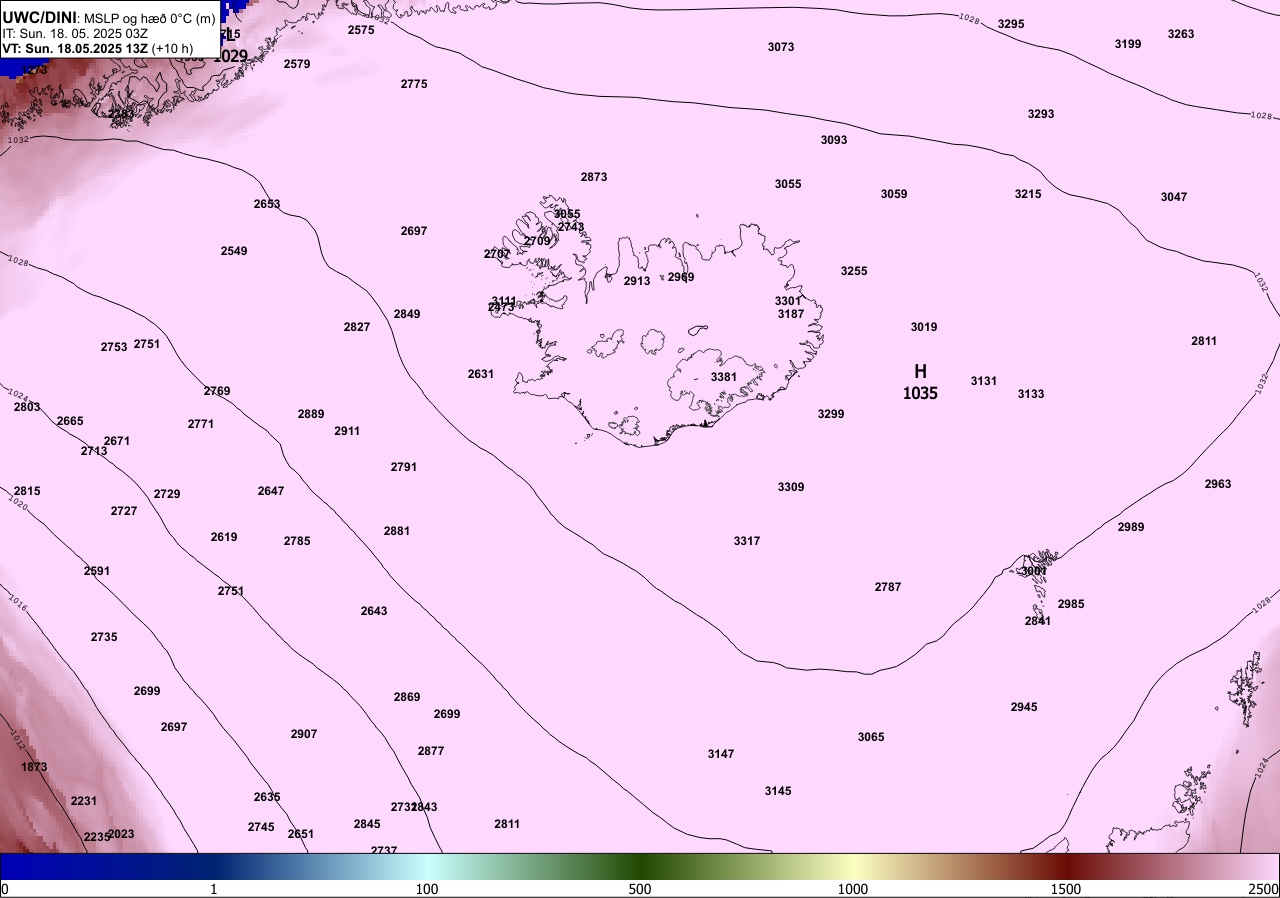
Task: Click the height value 2877
Action: pos(431,751)
